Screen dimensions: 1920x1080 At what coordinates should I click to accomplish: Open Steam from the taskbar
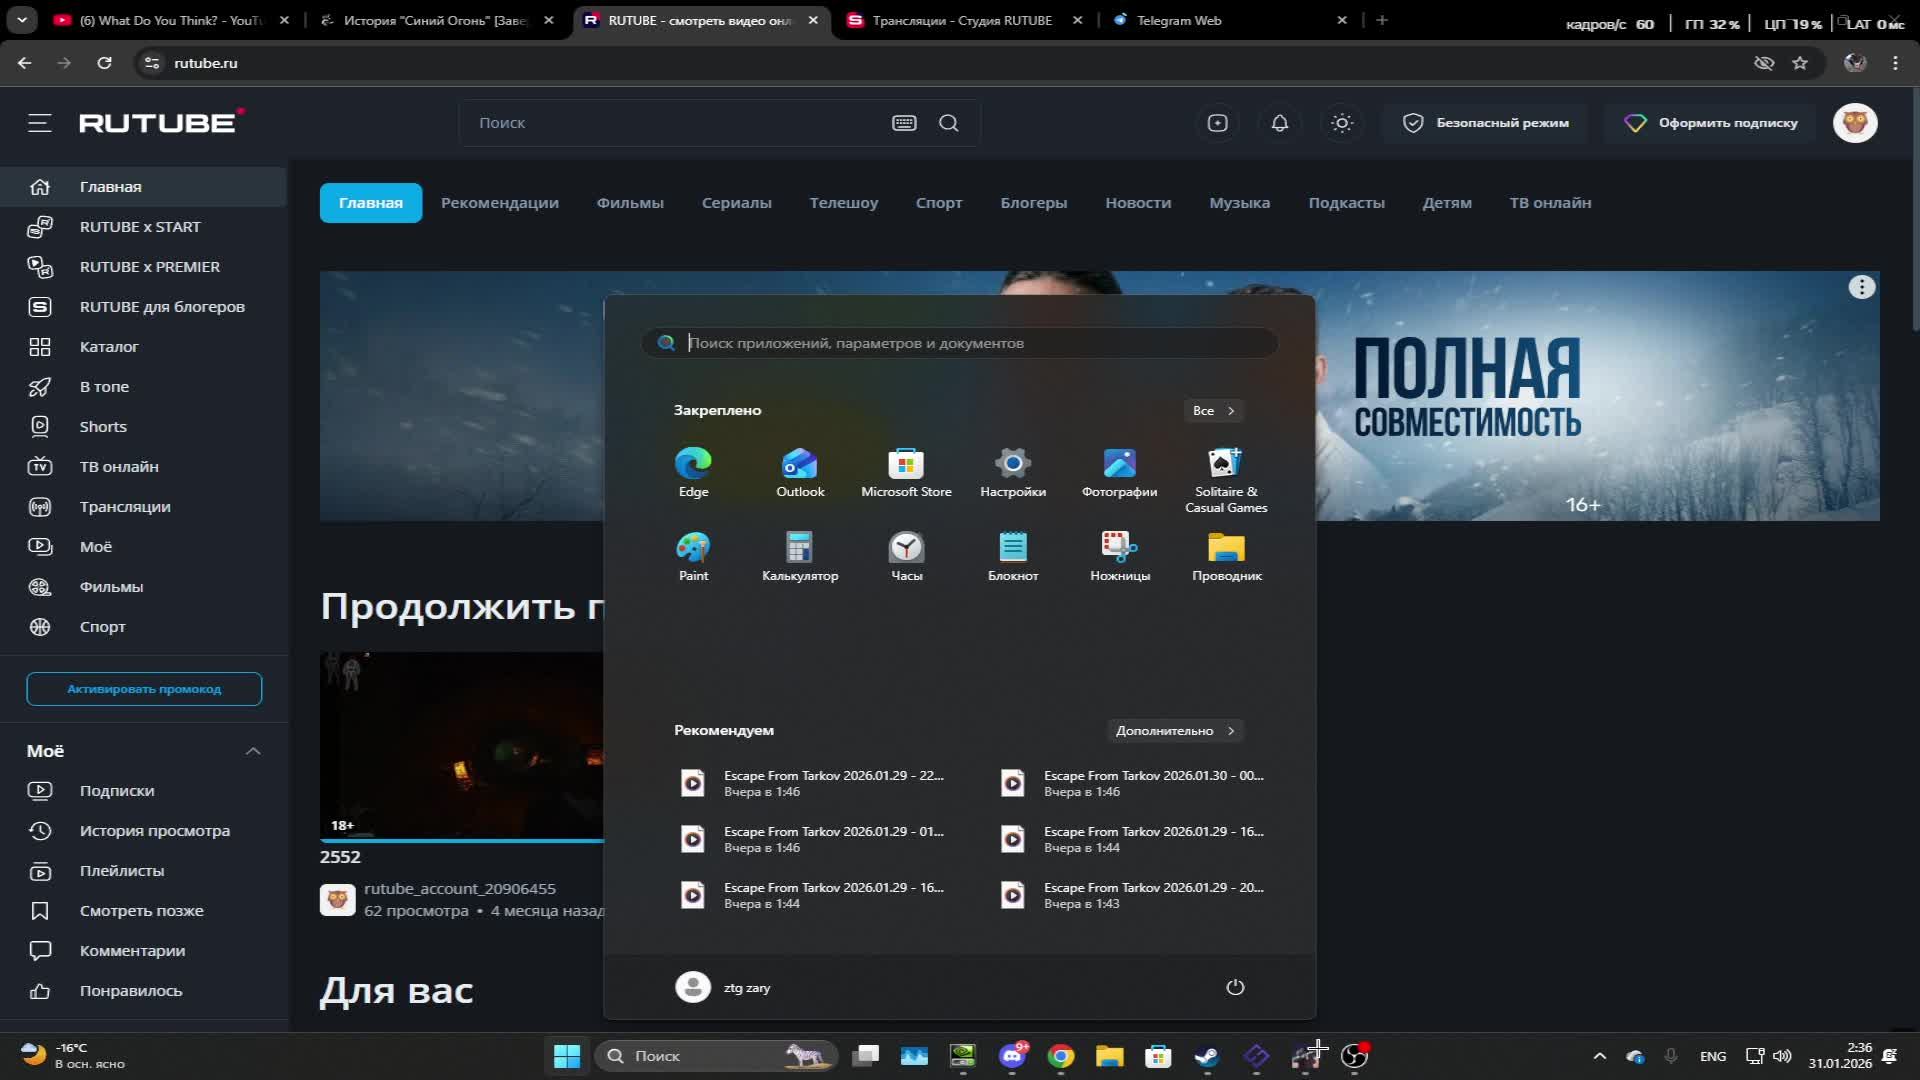[1207, 1056]
